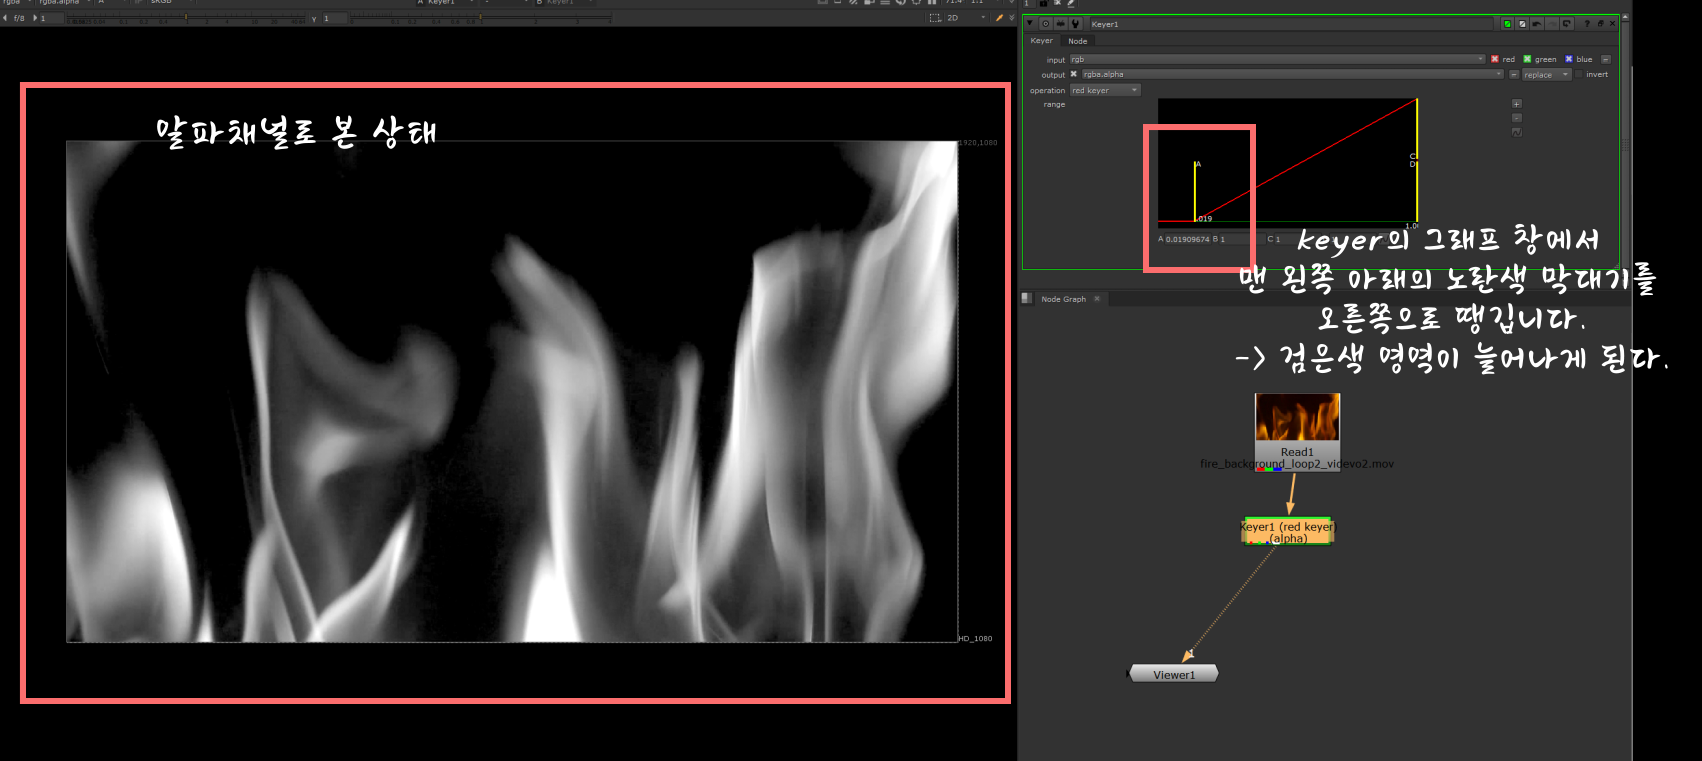Image resolution: width=1702 pixels, height=761 pixels.
Task: Select the Keyer1 node in graph
Action: pyautogui.click(x=1288, y=532)
